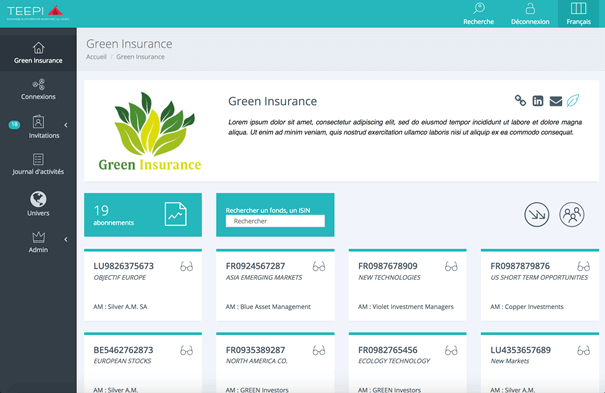
Task: Open Invitations in the sidebar
Action: click(44, 127)
